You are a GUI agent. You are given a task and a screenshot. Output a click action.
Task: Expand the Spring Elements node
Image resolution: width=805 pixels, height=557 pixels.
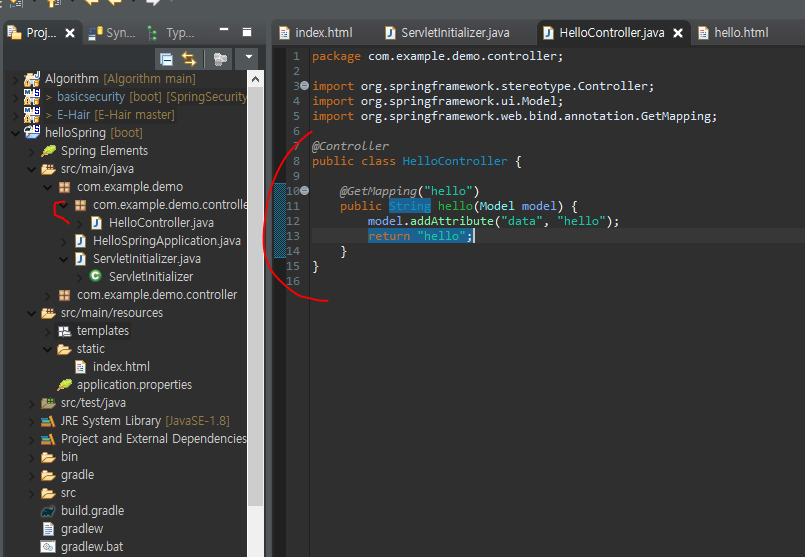[x=31, y=151]
